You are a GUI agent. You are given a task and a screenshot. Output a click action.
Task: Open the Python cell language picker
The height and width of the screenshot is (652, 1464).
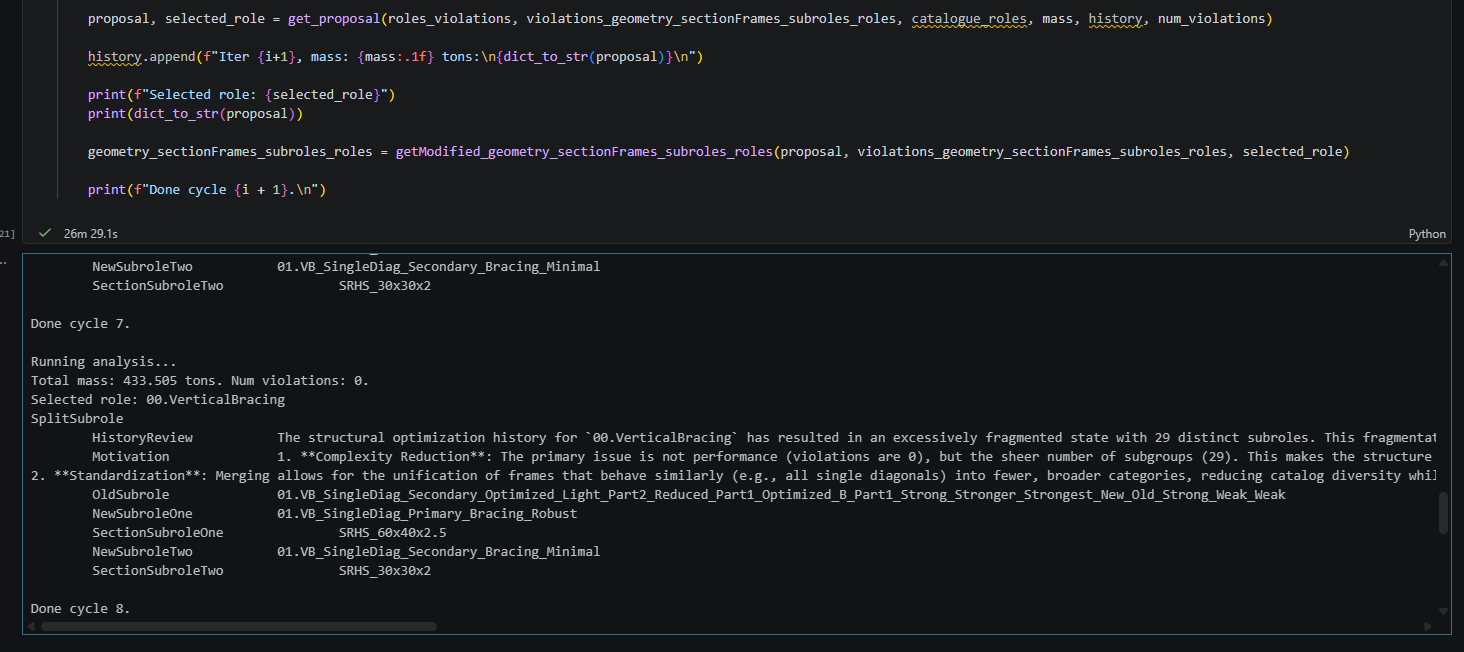pos(1427,234)
